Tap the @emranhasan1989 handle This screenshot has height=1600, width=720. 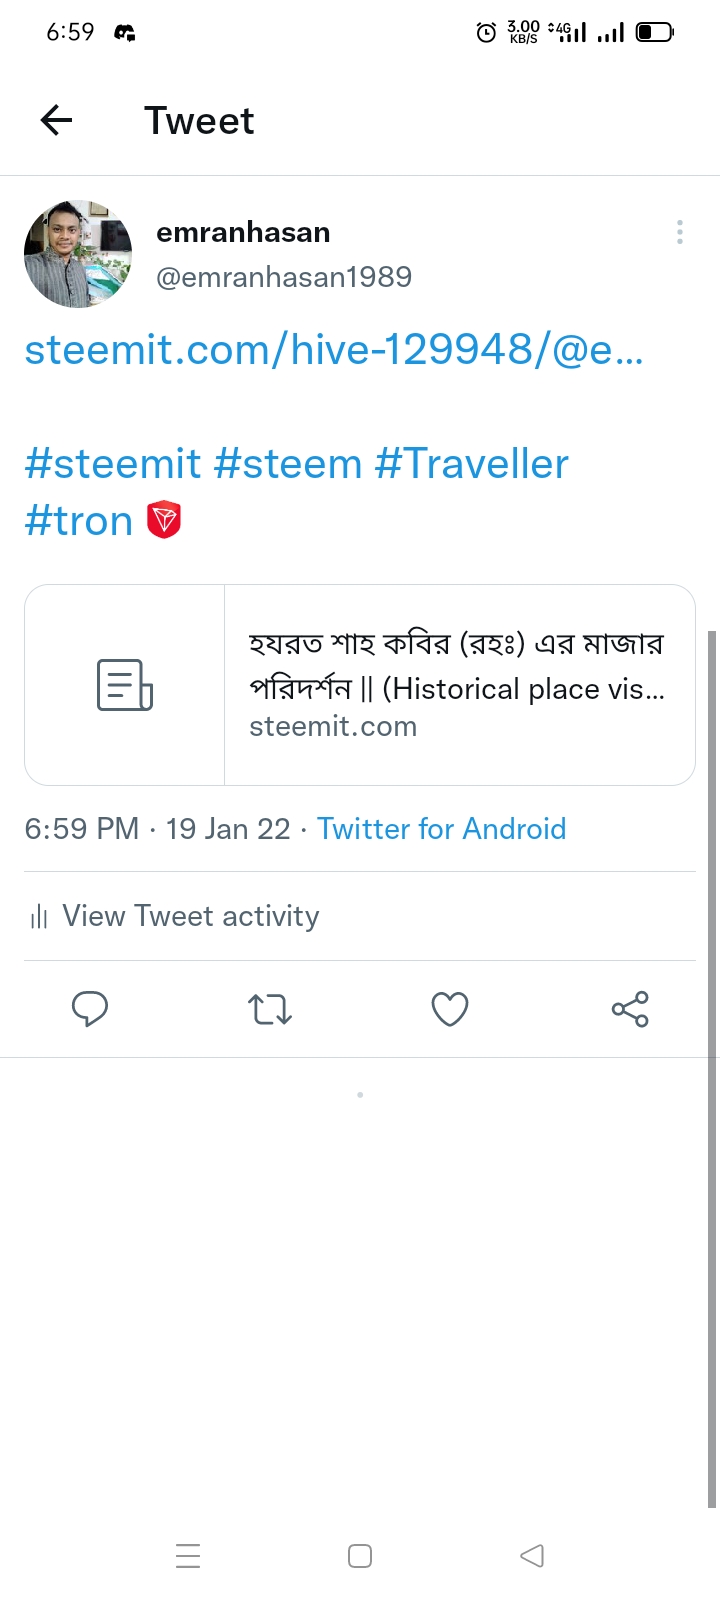(284, 277)
